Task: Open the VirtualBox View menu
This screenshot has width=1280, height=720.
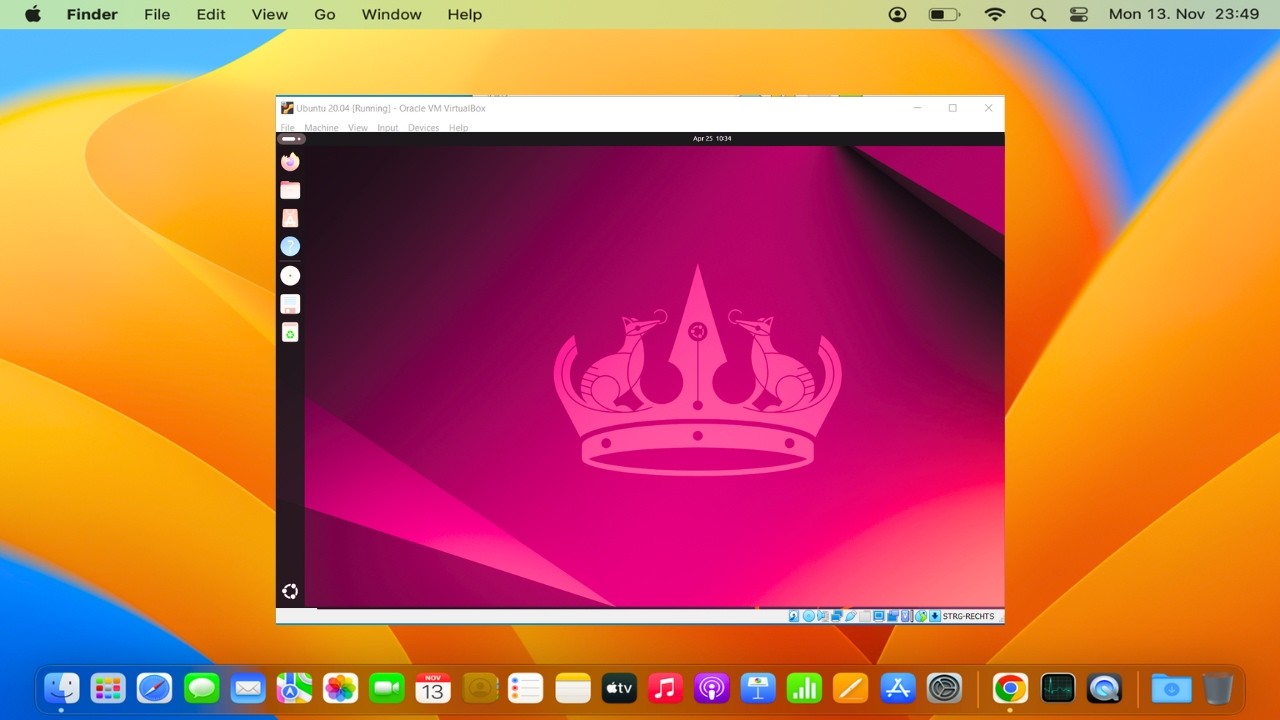Action: (x=358, y=128)
